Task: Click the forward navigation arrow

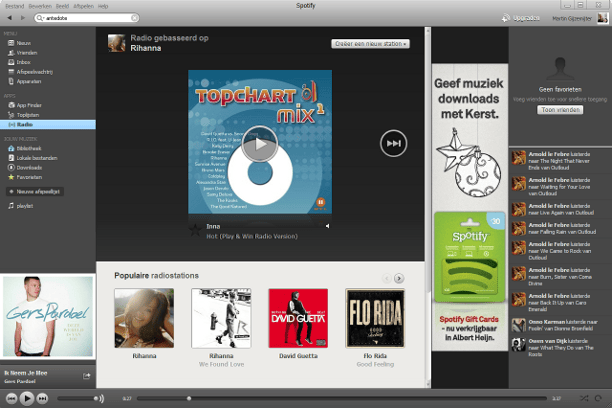Action: tap(23, 18)
